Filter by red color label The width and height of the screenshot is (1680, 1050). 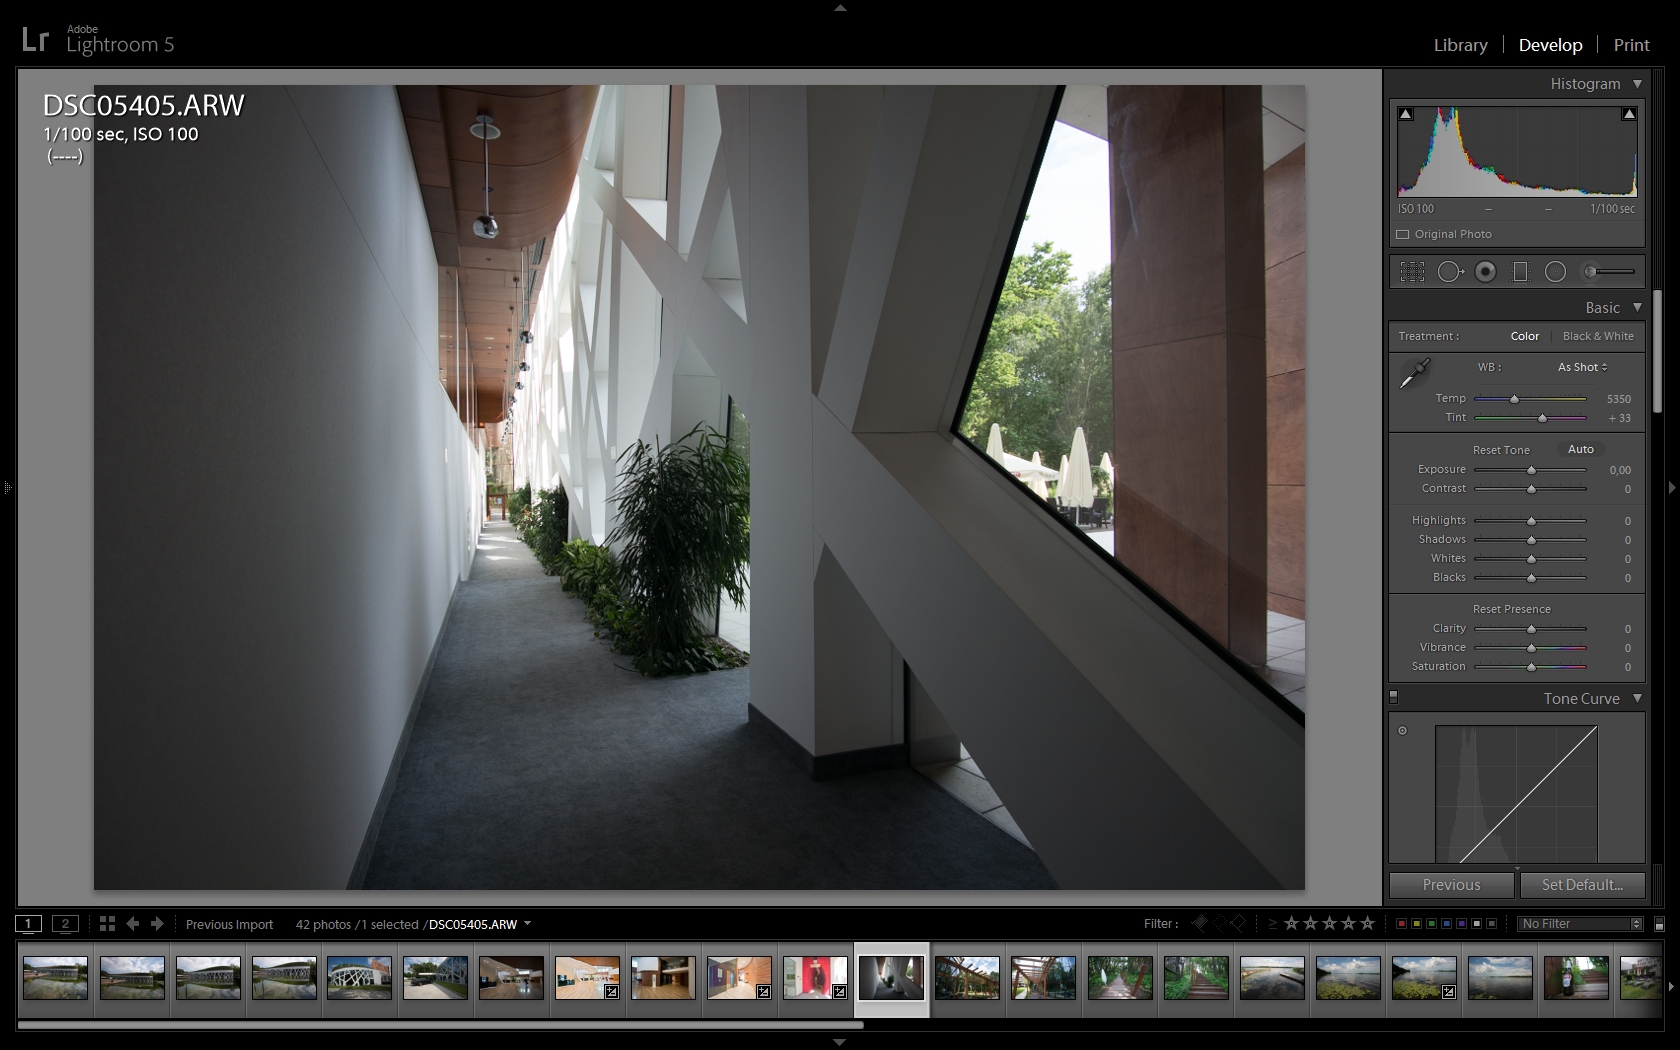coord(1402,924)
